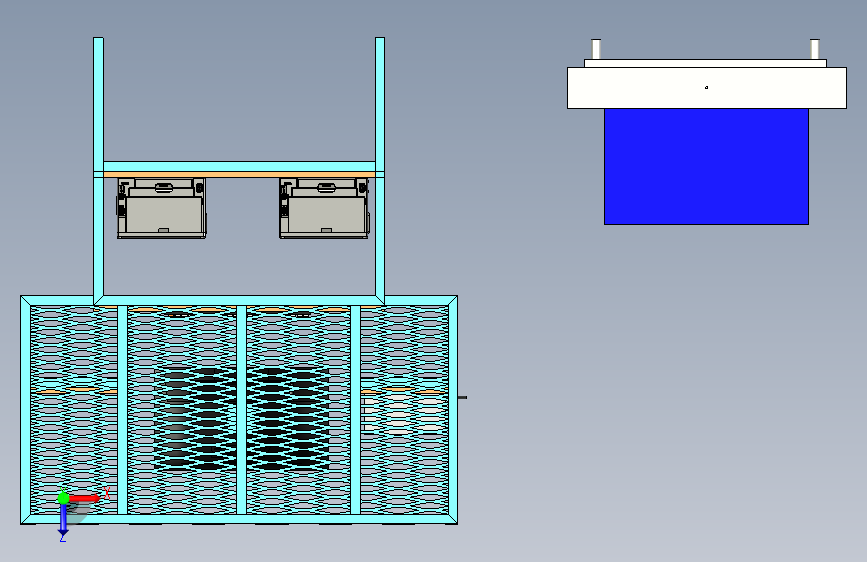
Task: Select the cyan bottom rail of the cage
Action: pos(239,519)
